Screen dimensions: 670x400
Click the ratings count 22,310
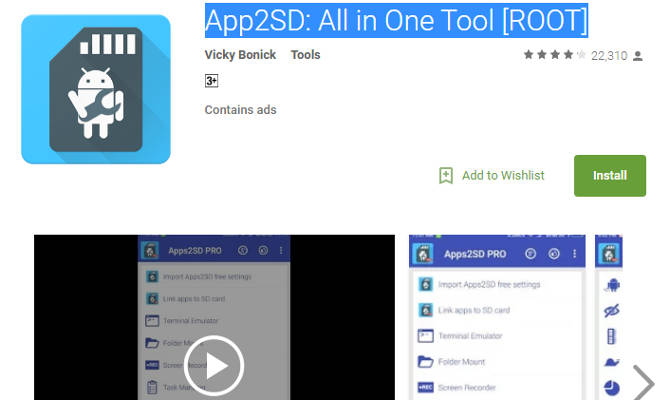(608, 56)
